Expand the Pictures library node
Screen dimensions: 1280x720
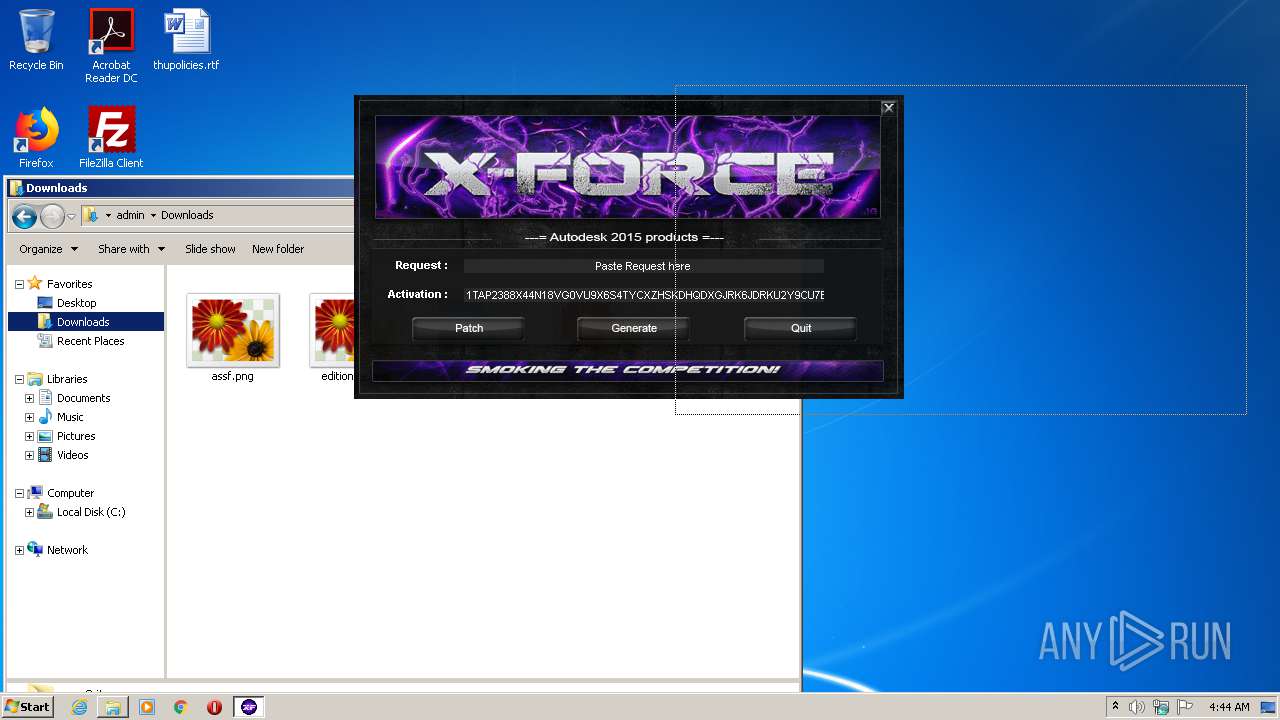point(29,436)
